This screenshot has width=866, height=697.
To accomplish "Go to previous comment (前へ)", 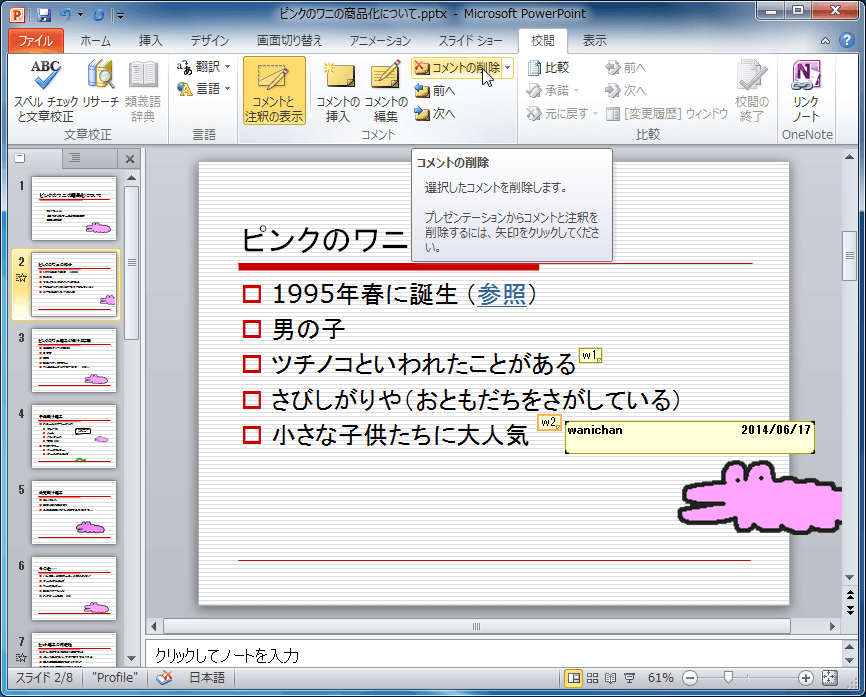I will pyautogui.click(x=435, y=91).
